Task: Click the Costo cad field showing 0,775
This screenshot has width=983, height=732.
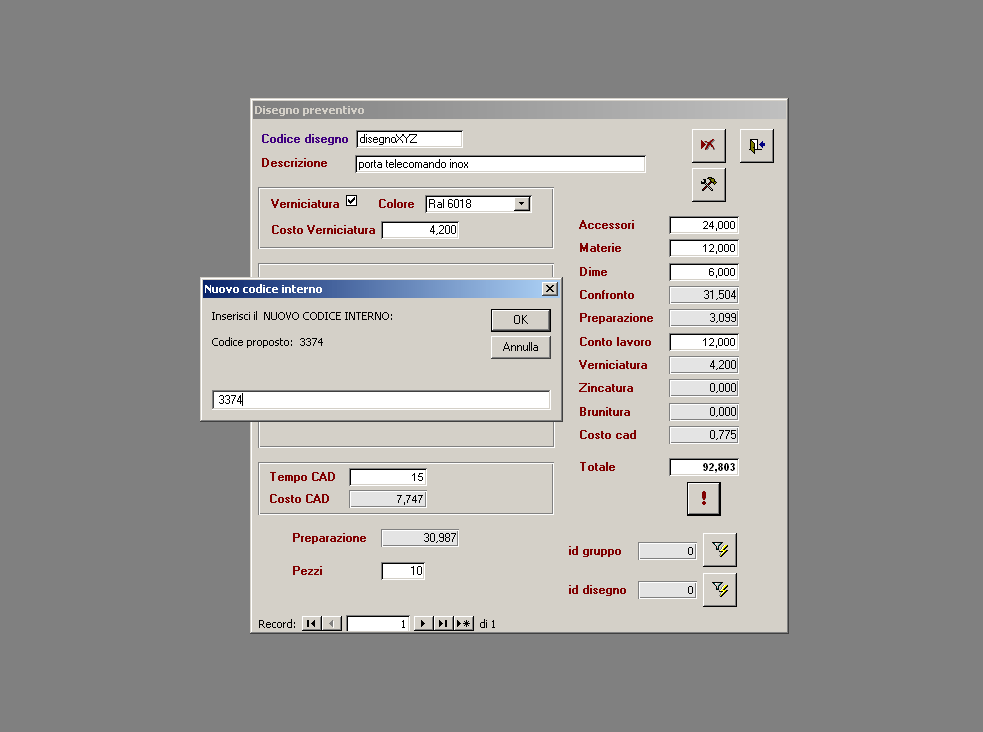Action: tap(704, 435)
